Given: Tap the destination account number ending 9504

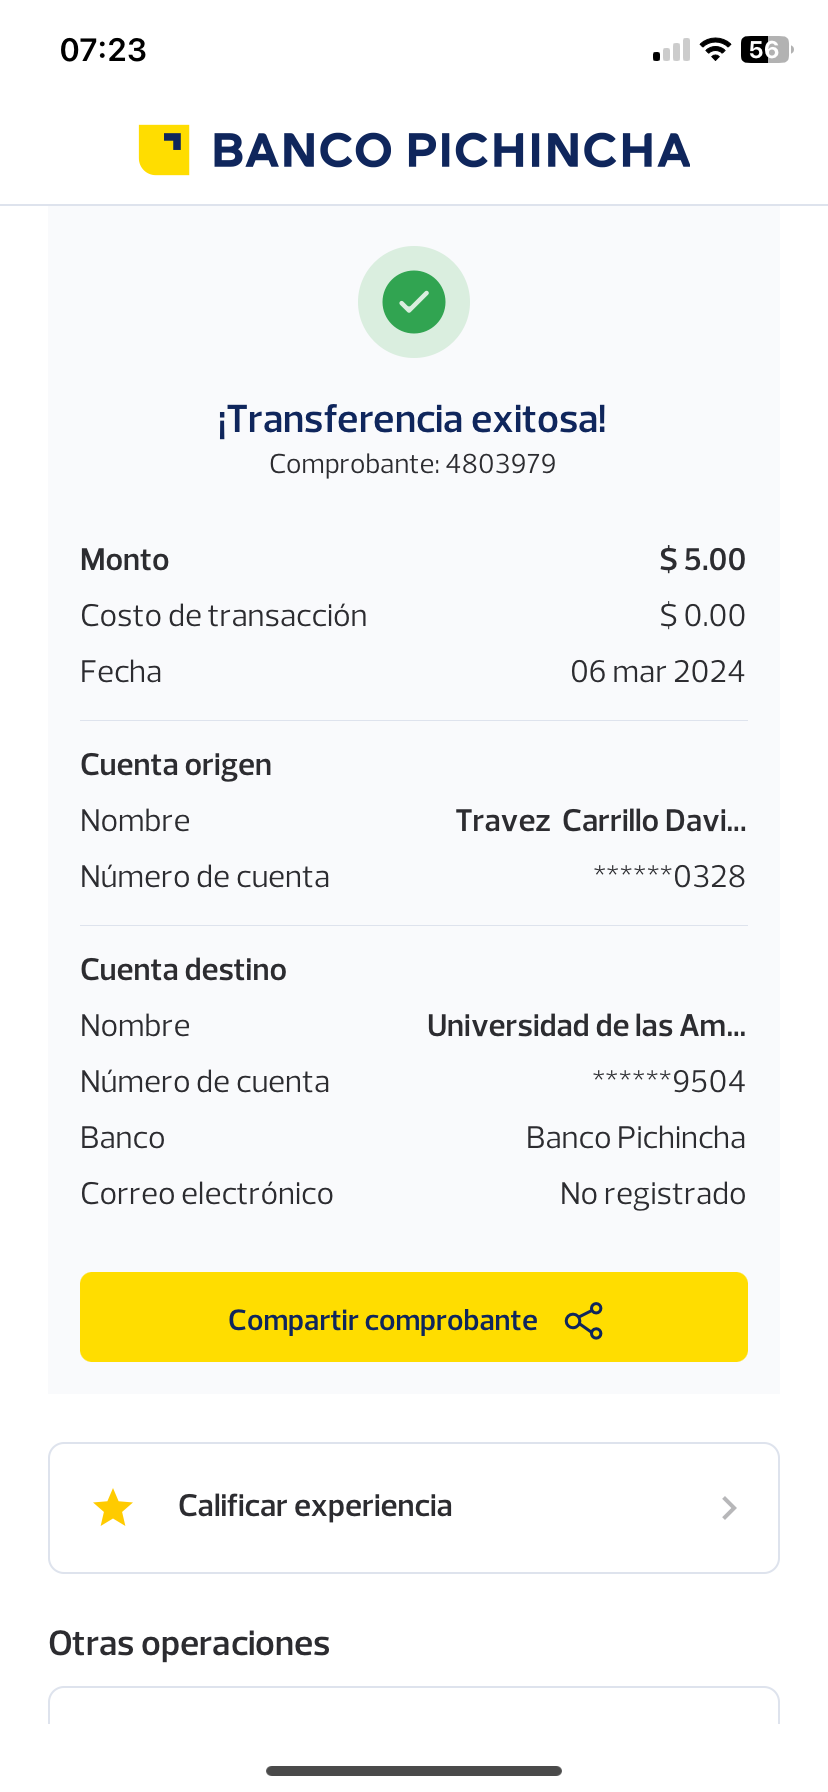Looking at the screenshot, I should pos(669,1082).
